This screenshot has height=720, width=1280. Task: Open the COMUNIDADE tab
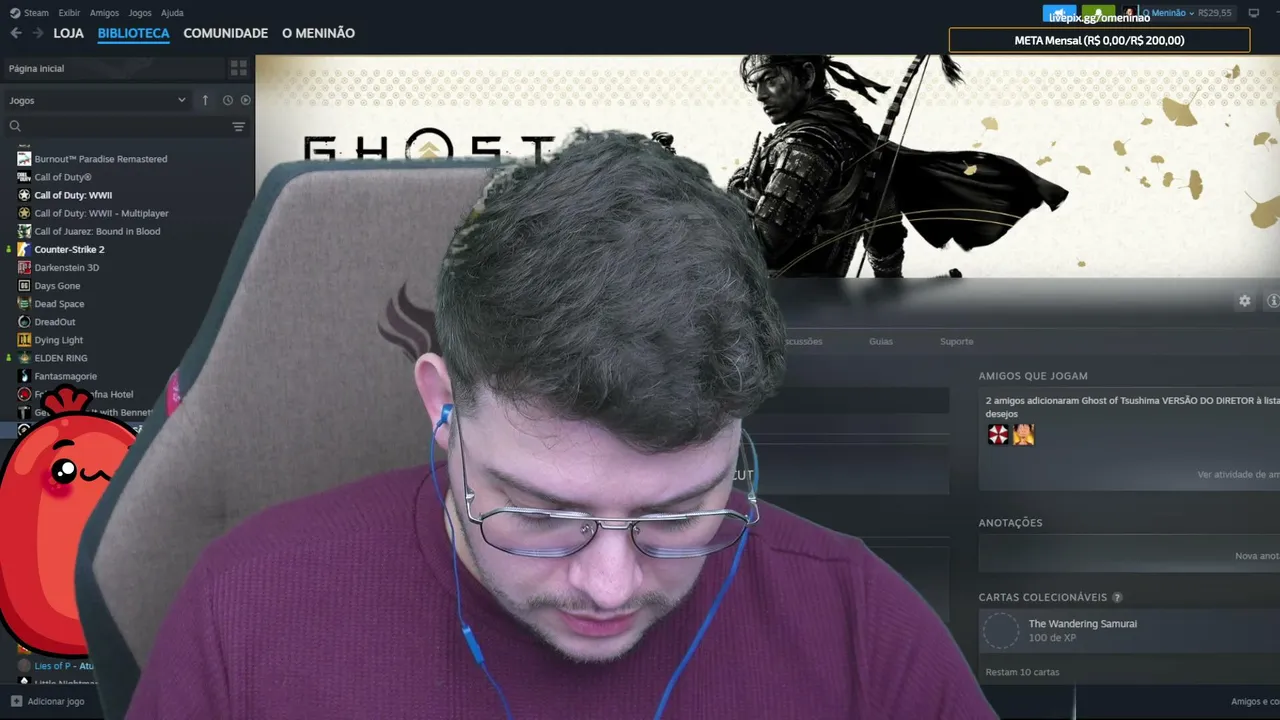click(x=225, y=33)
